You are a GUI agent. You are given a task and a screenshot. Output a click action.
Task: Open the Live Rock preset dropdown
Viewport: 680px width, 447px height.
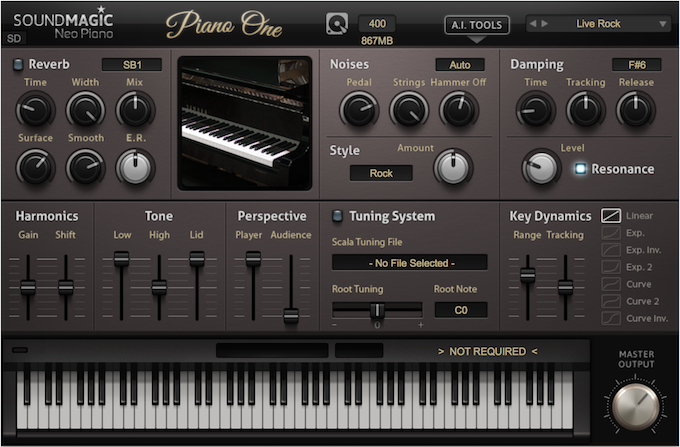[598, 23]
